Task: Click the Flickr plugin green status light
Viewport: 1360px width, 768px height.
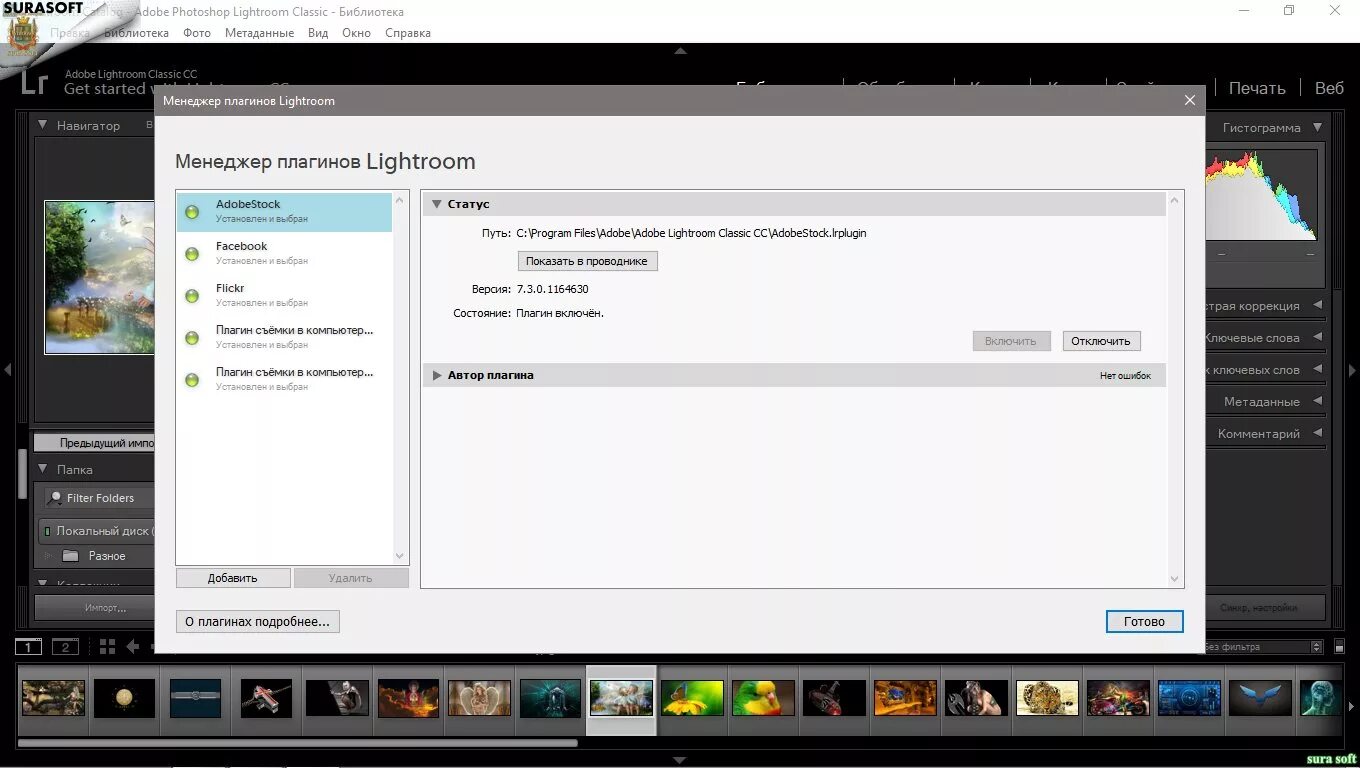Action: pyautogui.click(x=192, y=296)
